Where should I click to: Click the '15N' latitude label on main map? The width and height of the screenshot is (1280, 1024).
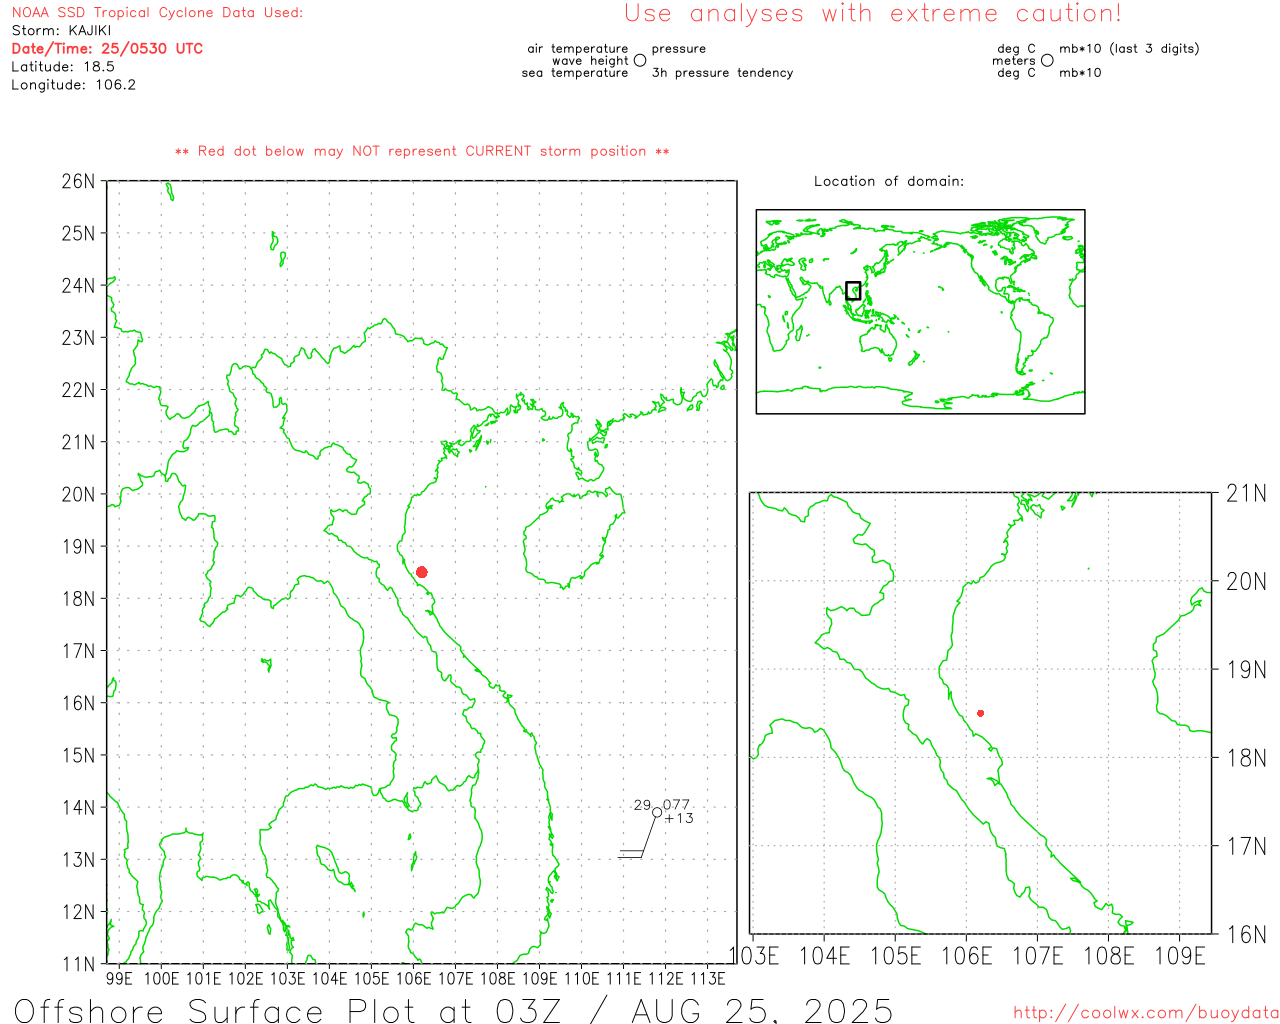[x=78, y=755]
